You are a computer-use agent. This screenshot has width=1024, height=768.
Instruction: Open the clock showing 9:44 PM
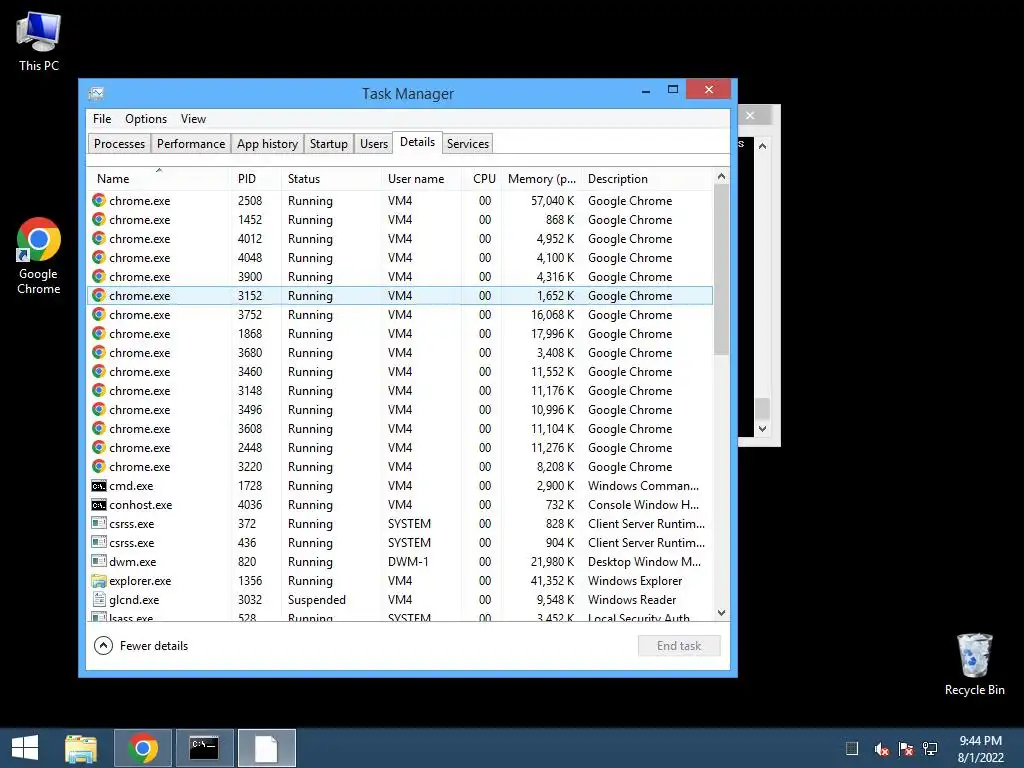point(980,749)
